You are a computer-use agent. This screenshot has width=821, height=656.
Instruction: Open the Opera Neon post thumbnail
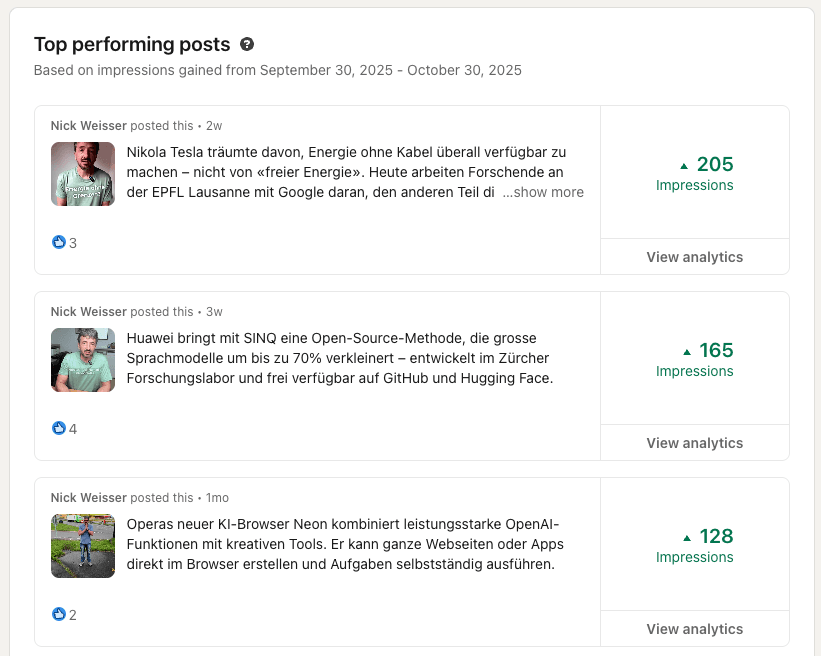coord(83,546)
